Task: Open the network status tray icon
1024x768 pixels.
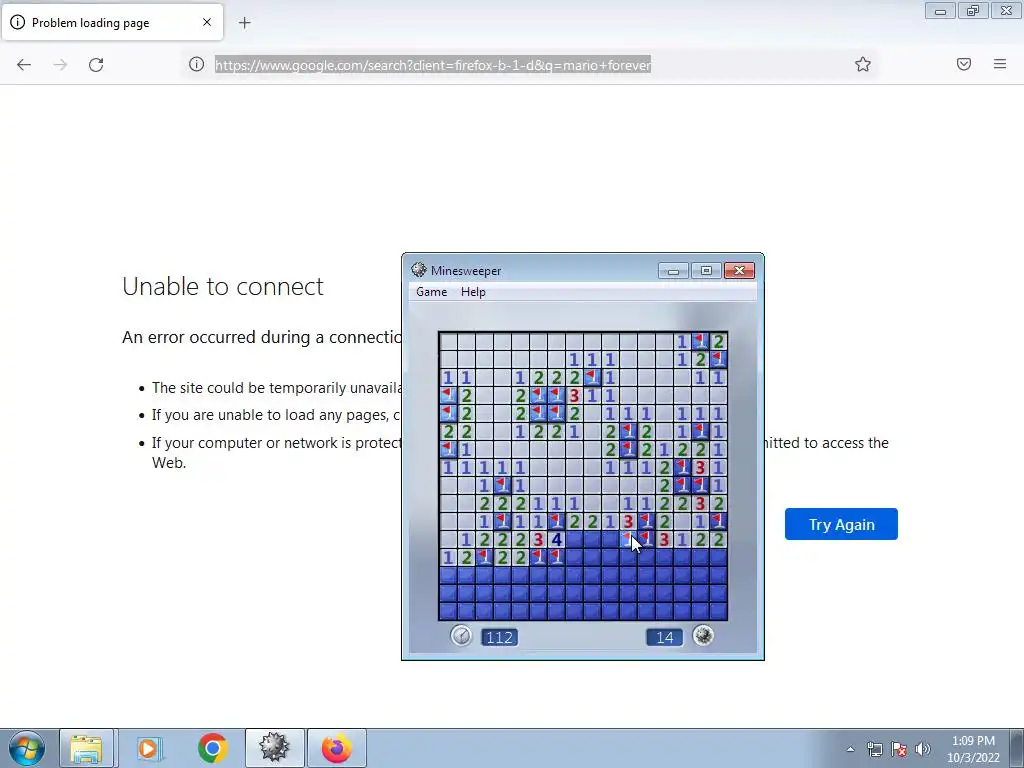Action: coord(874,749)
